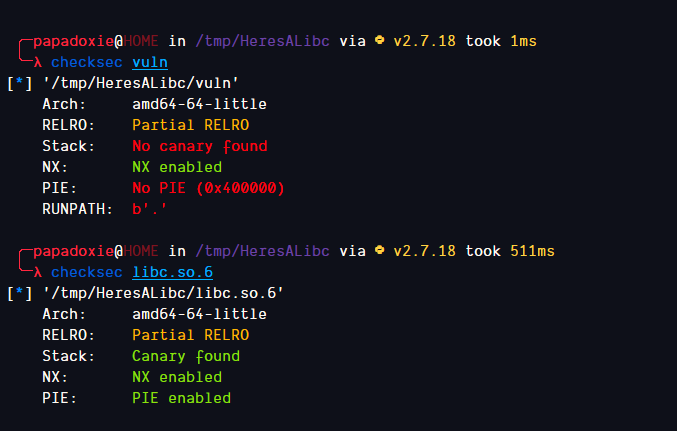Click the [*] marker beside the vuln path
The image size is (677, 431).
20,83
